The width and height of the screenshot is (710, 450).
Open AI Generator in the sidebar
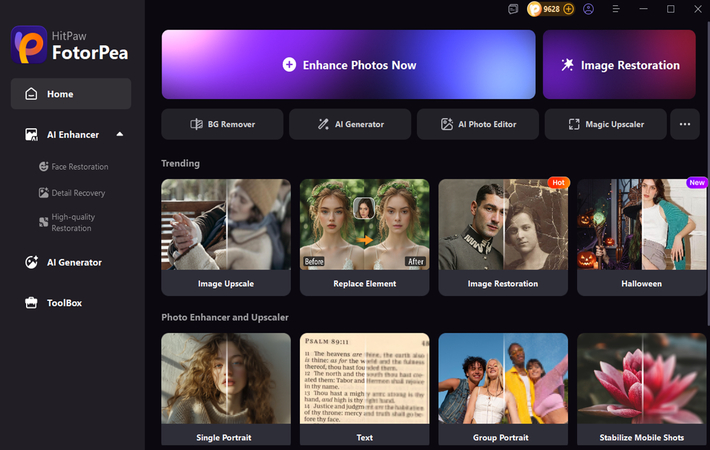63,262
